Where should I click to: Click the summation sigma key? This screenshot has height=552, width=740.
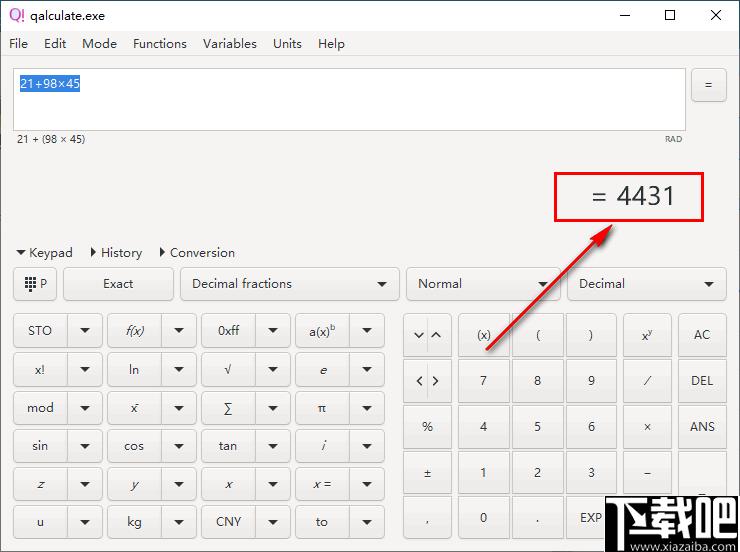pos(228,408)
